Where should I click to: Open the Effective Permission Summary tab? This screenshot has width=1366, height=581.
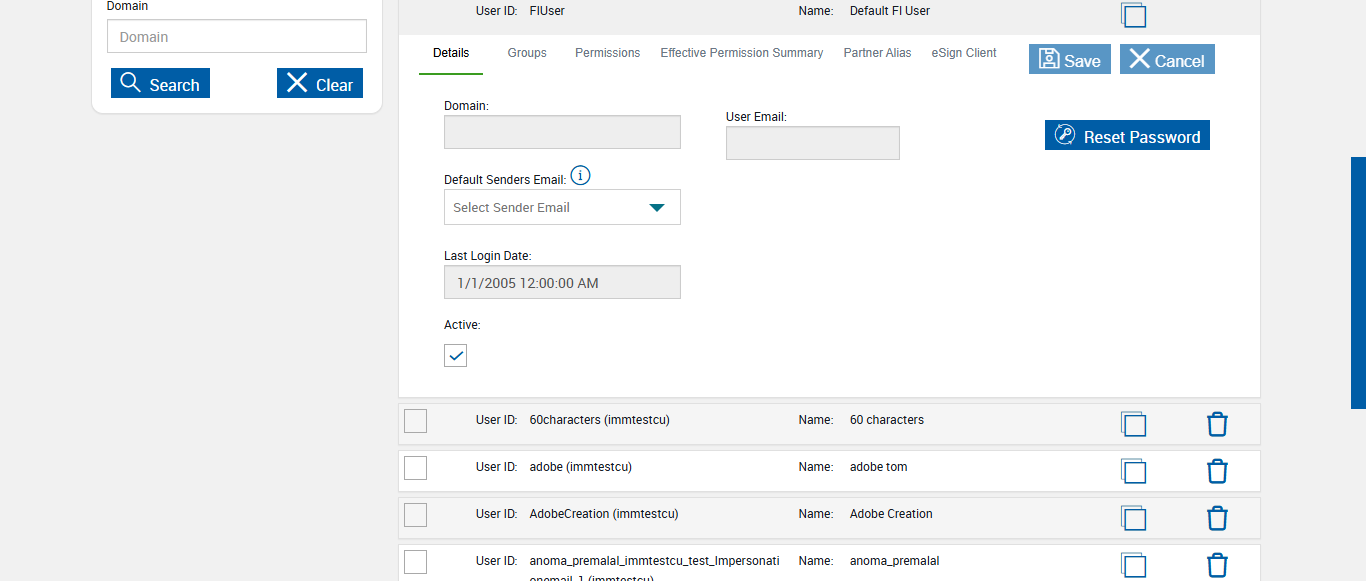click(x=741, y=53)
